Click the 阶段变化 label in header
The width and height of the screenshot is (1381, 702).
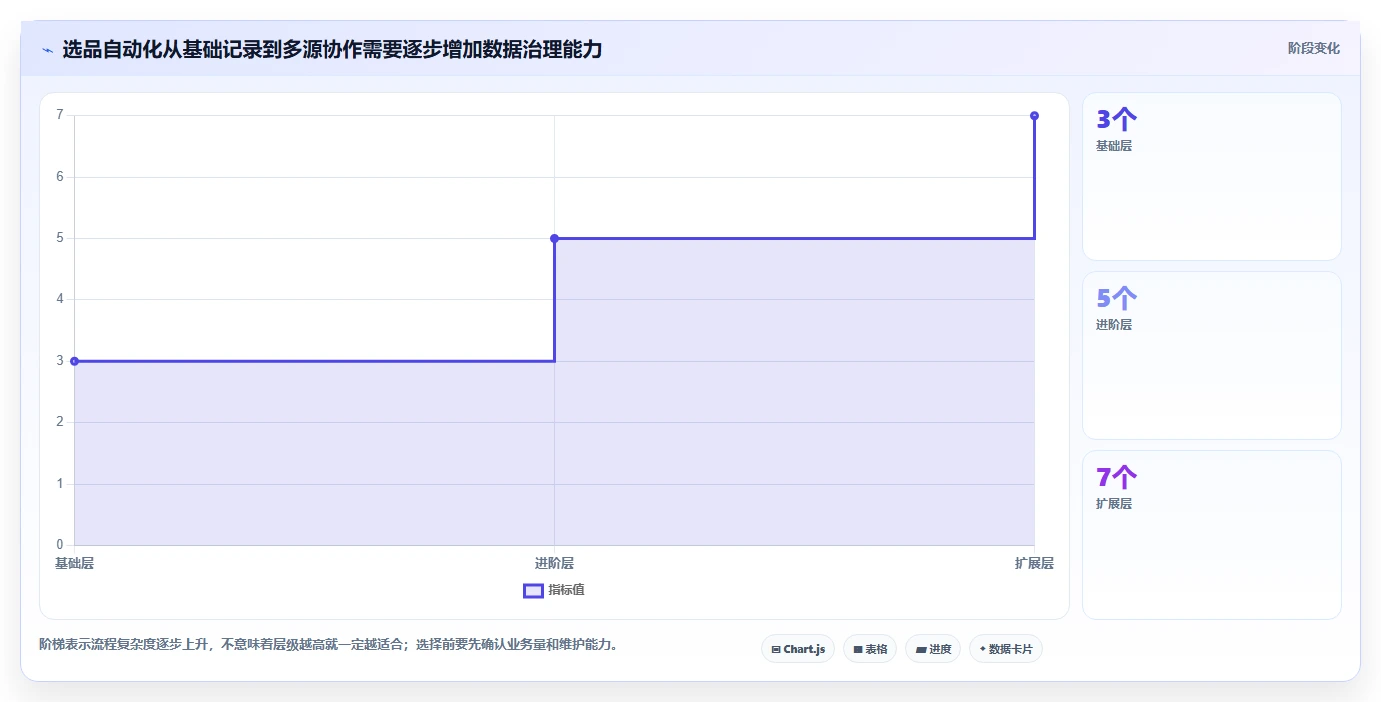[x=1313, y=48]
